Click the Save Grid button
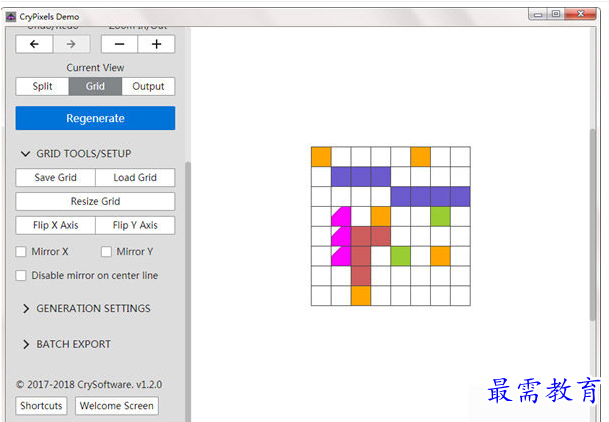Screen dimensions: 609x422 (x=56, y=177)
